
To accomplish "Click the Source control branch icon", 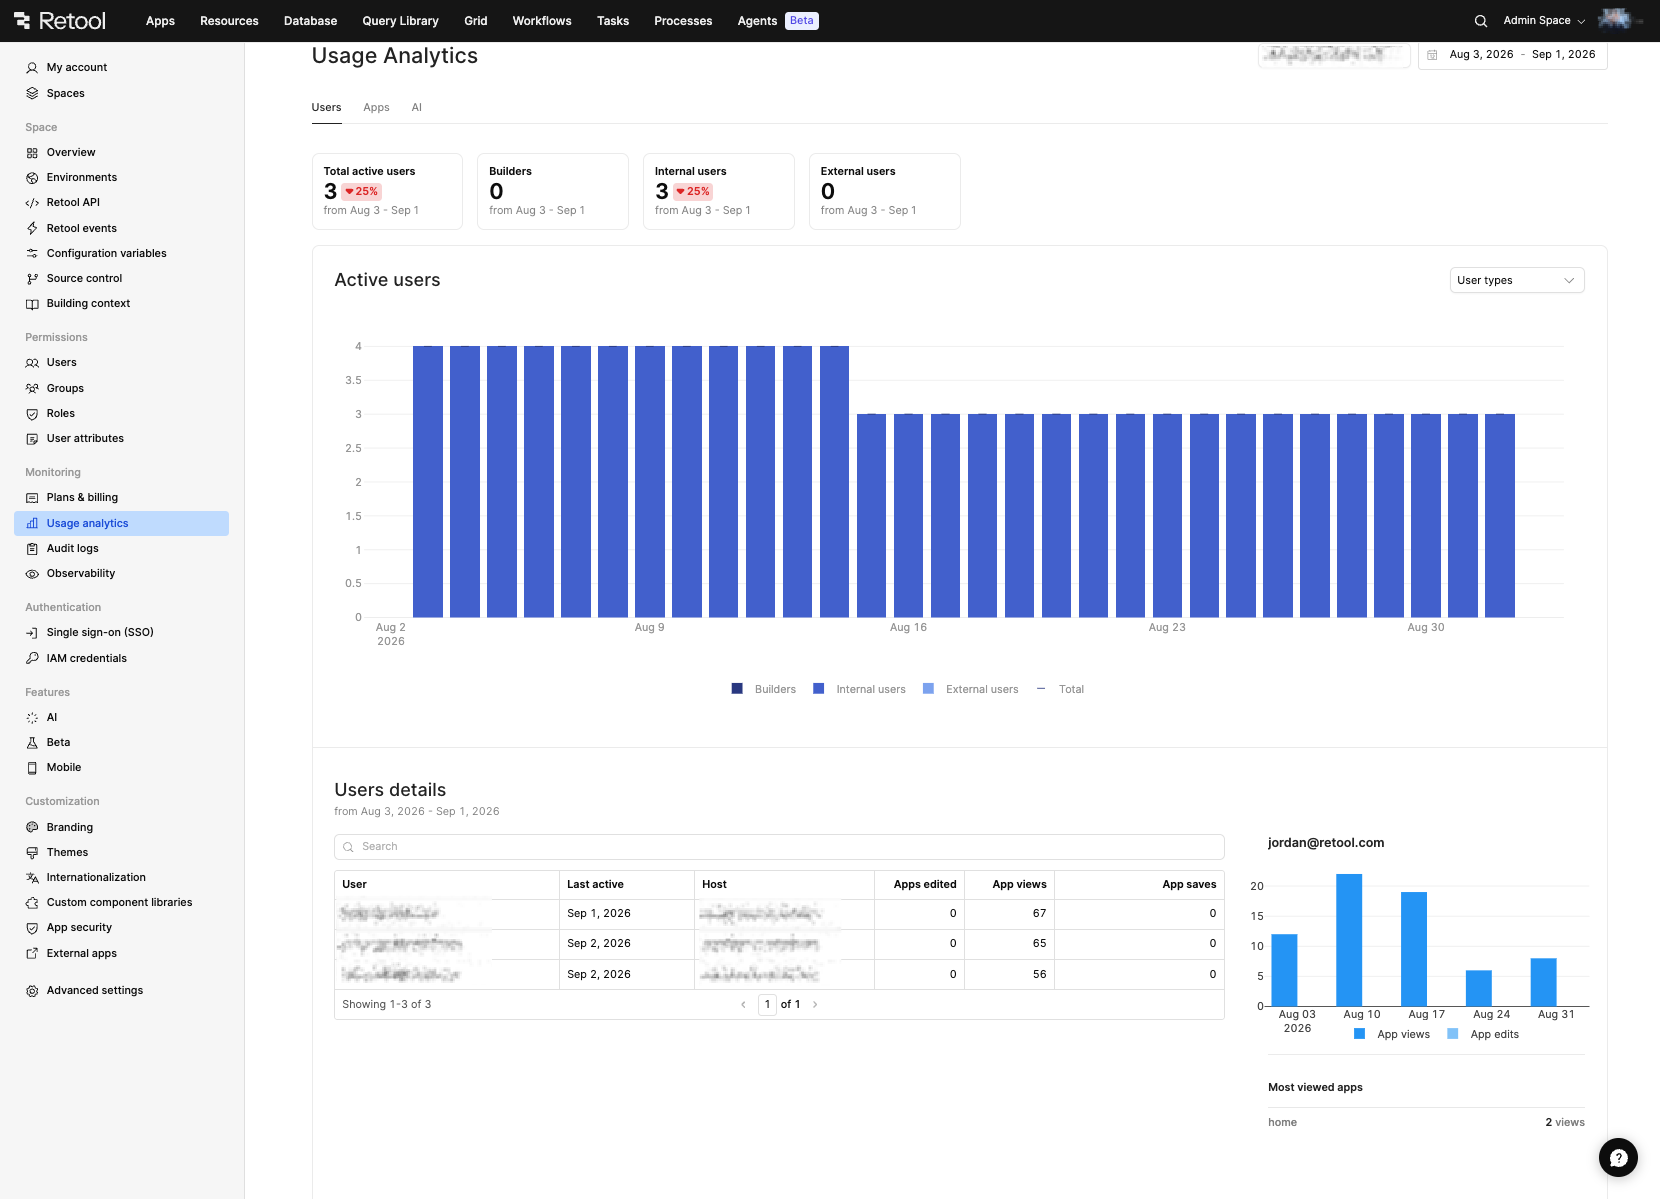I will point(32,279).
